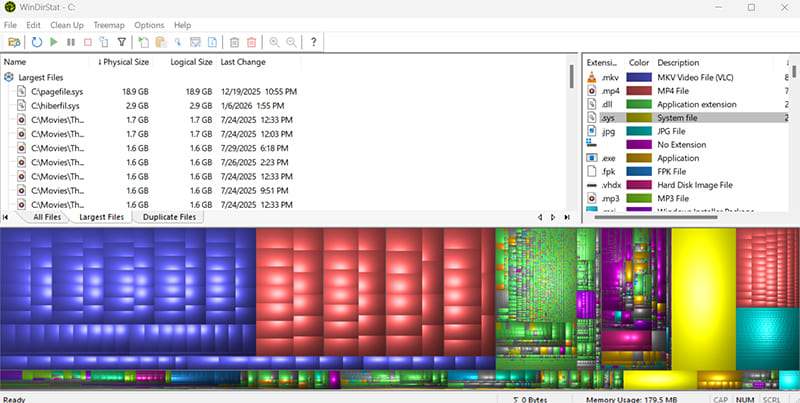Open the Clean Up menu

pos(67,25)
